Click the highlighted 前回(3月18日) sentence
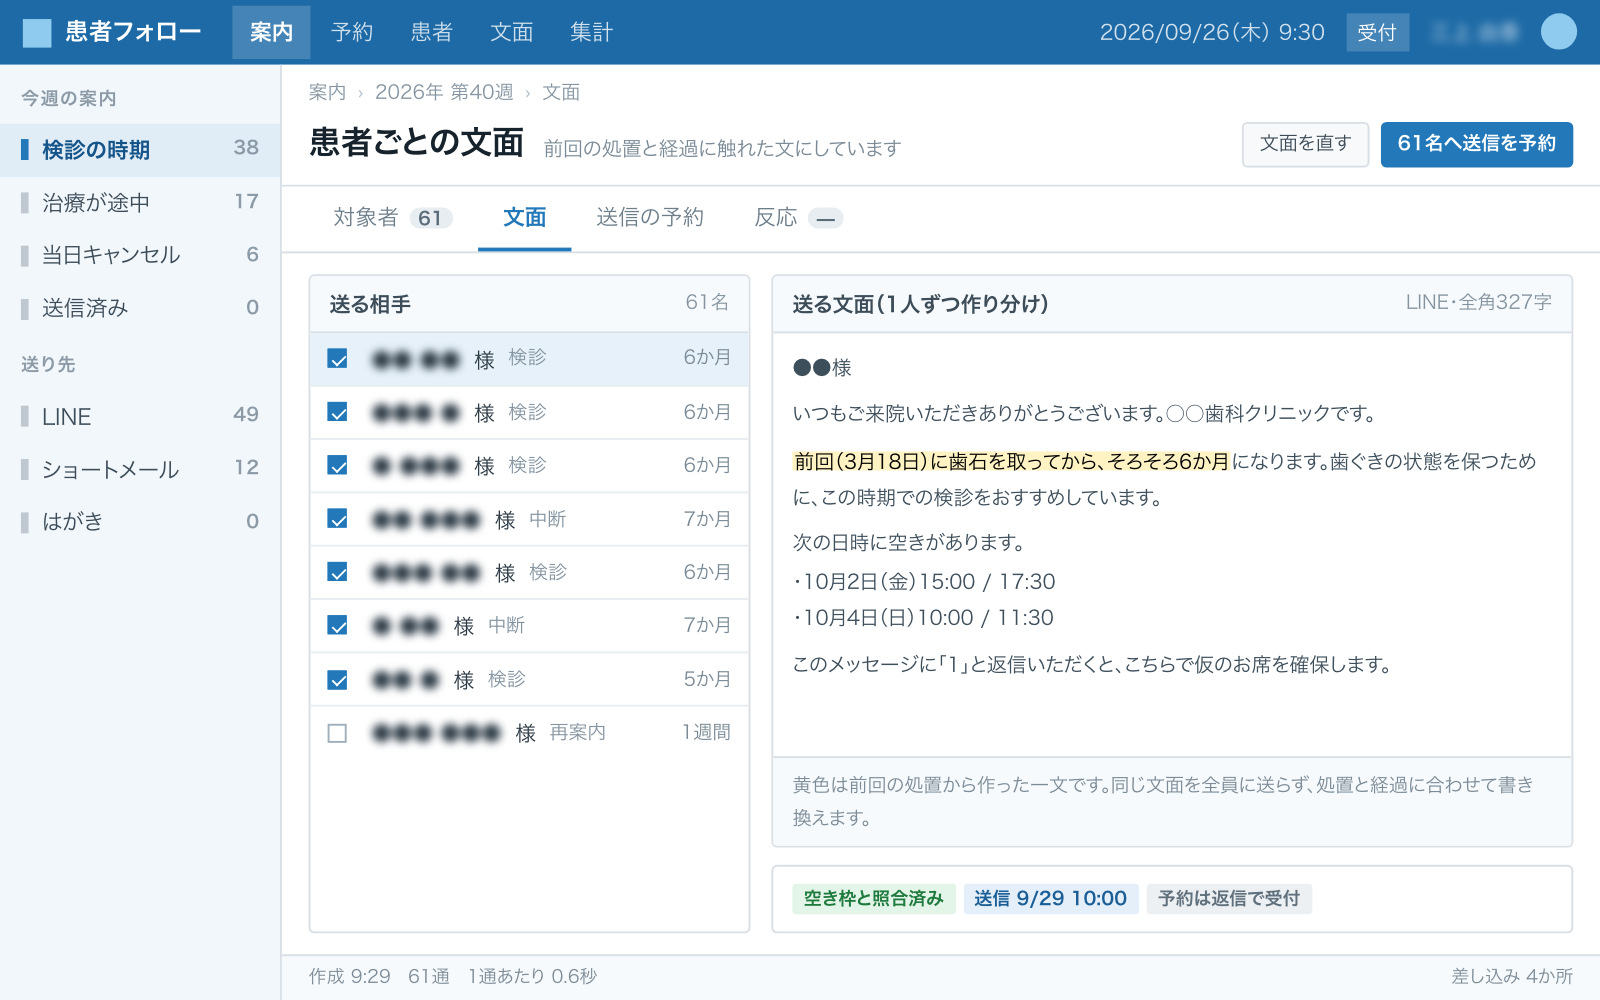Screen dimensions: 1600x1000 pyautogui.click(x=1011, y=461)
